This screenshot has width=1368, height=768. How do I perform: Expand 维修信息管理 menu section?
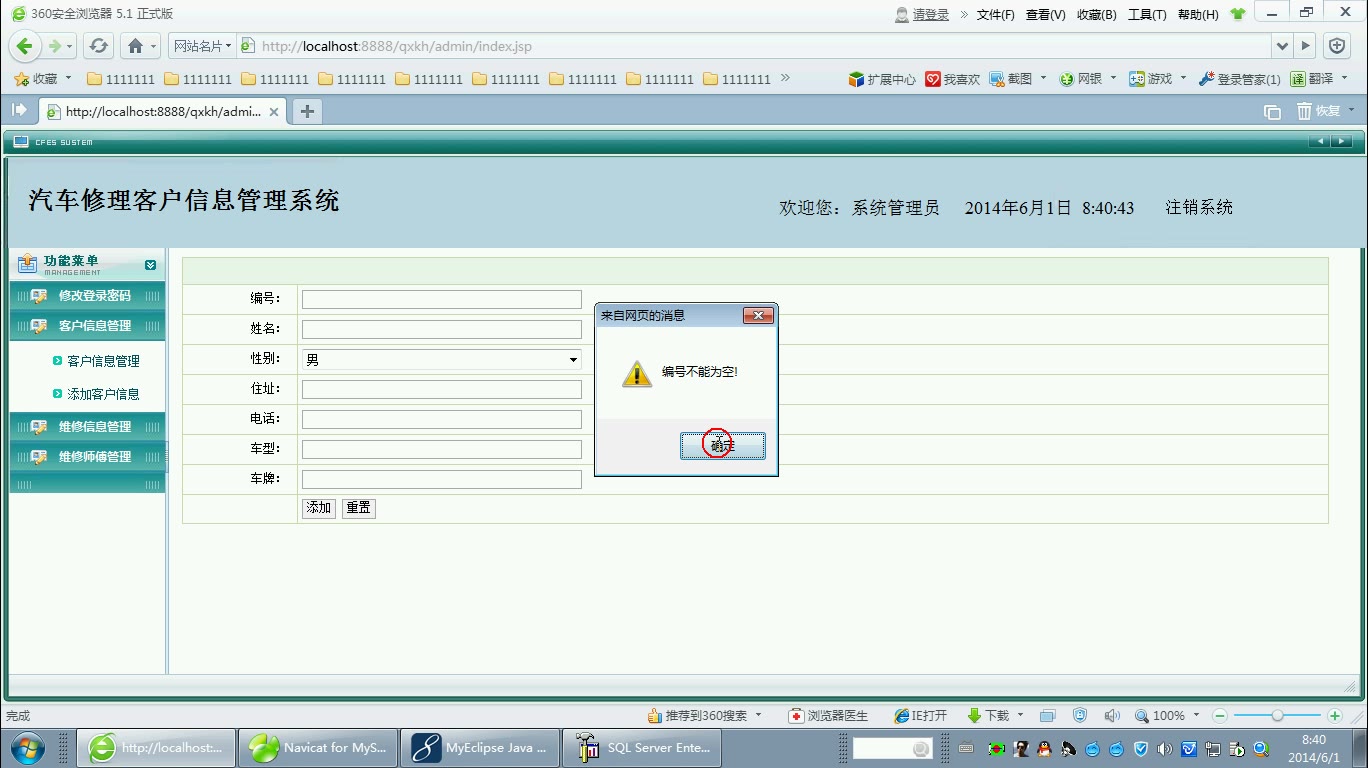[87, 427]
